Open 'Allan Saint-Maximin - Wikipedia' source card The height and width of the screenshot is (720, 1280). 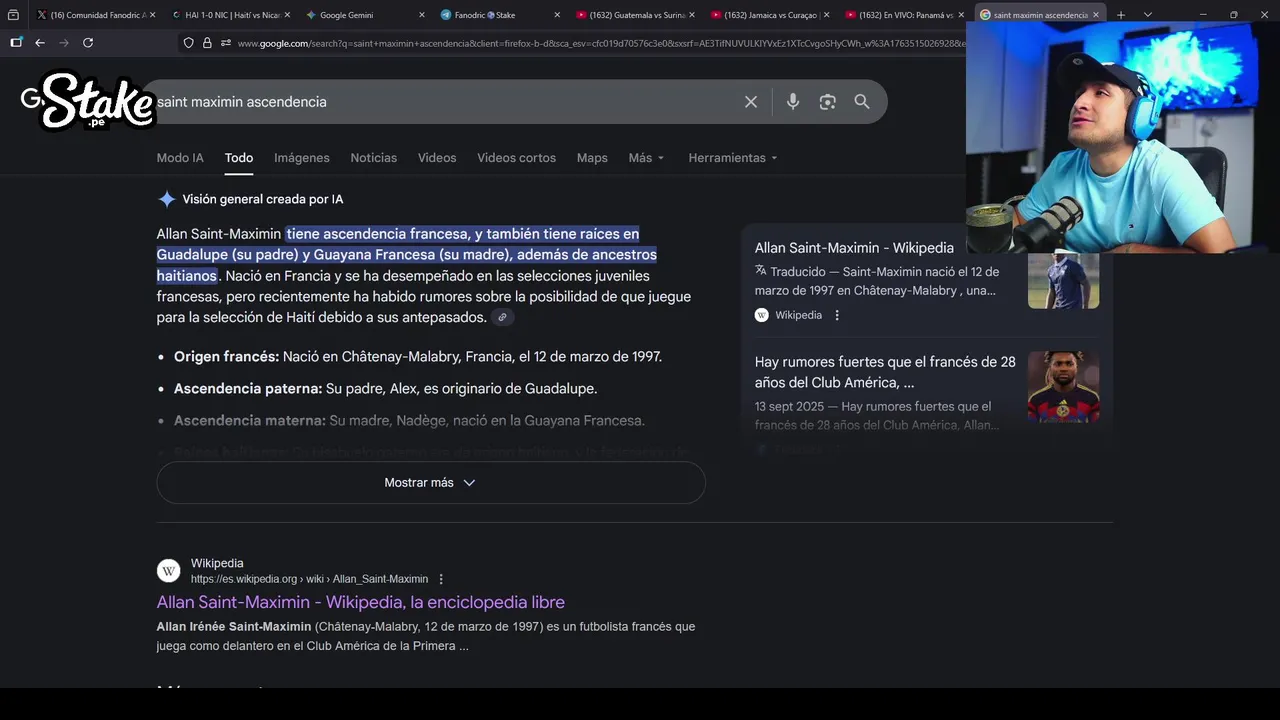tap(854, 248)
